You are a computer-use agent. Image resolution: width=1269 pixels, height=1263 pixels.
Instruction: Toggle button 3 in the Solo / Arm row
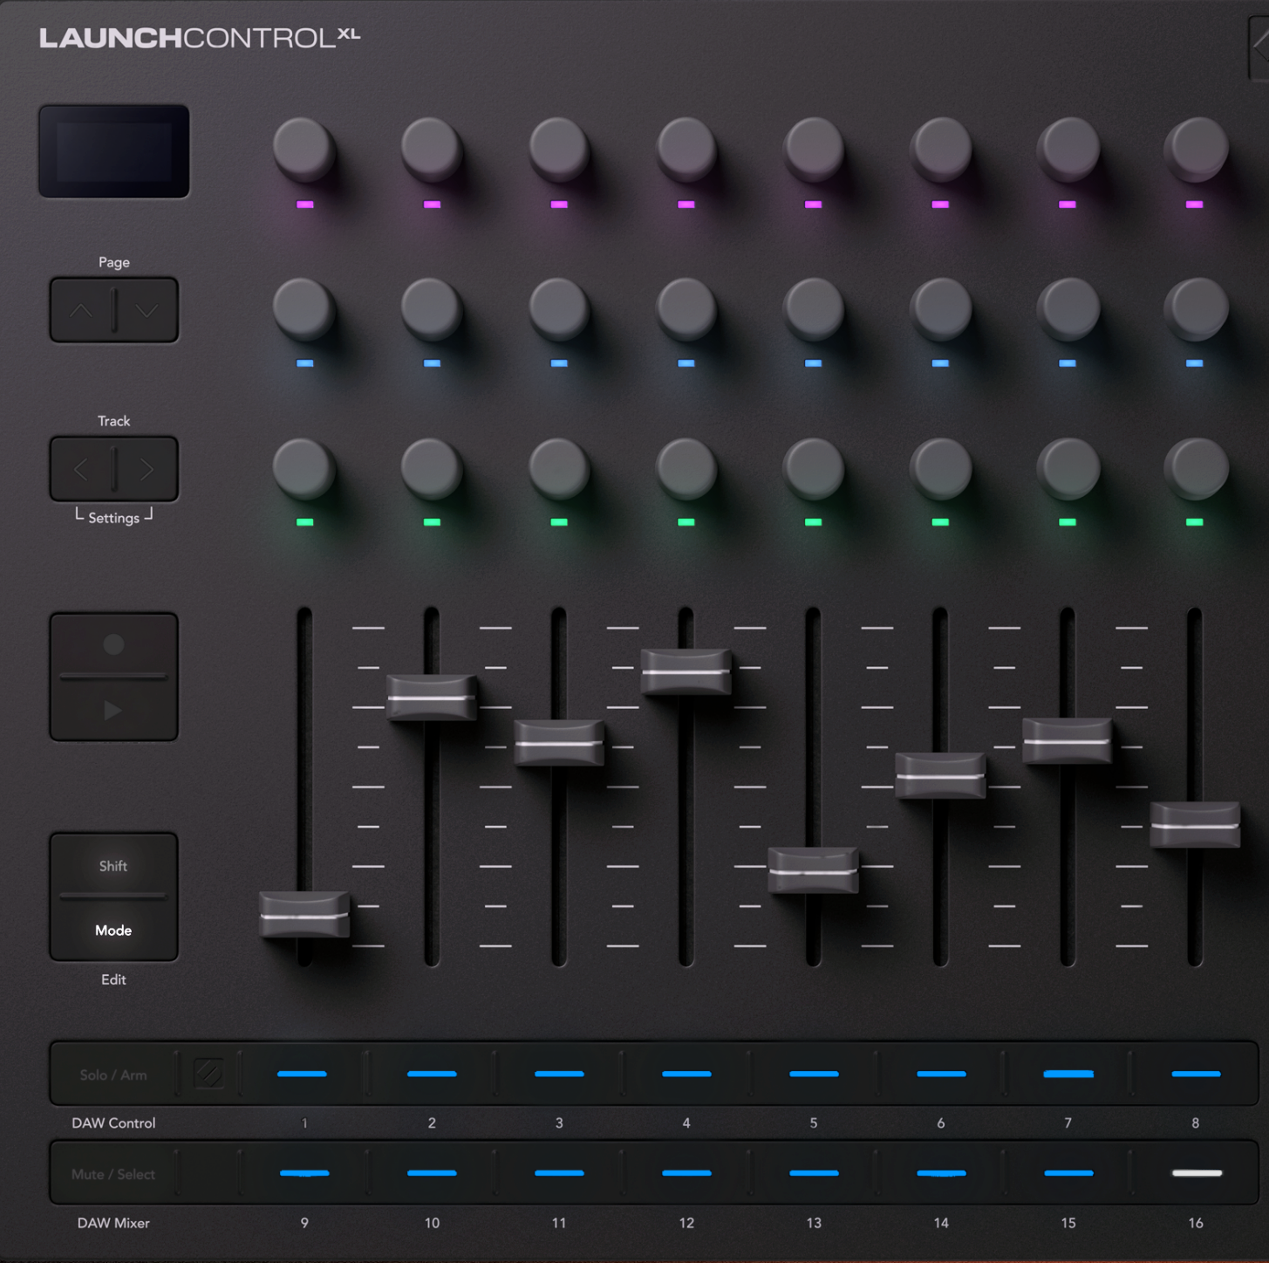coord(559,1074)
